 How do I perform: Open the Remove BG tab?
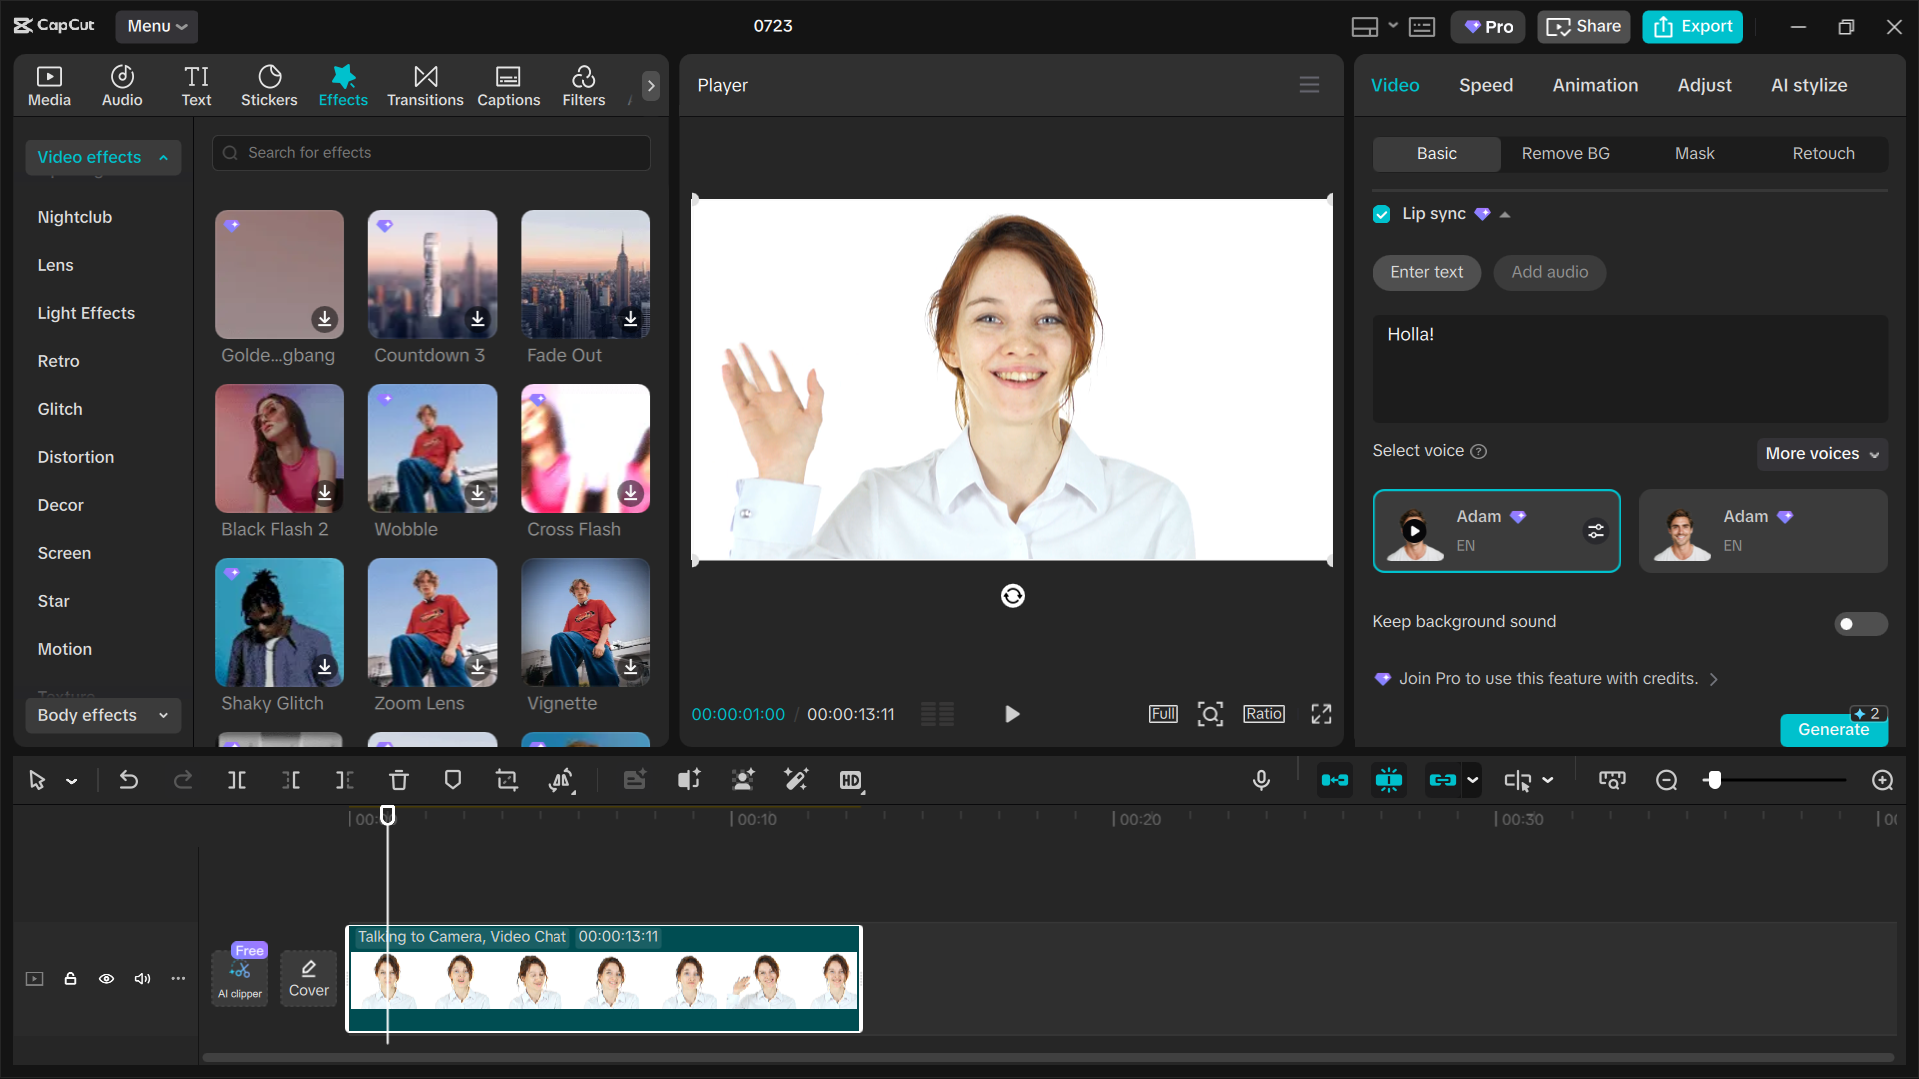[x=1565, y=153]
